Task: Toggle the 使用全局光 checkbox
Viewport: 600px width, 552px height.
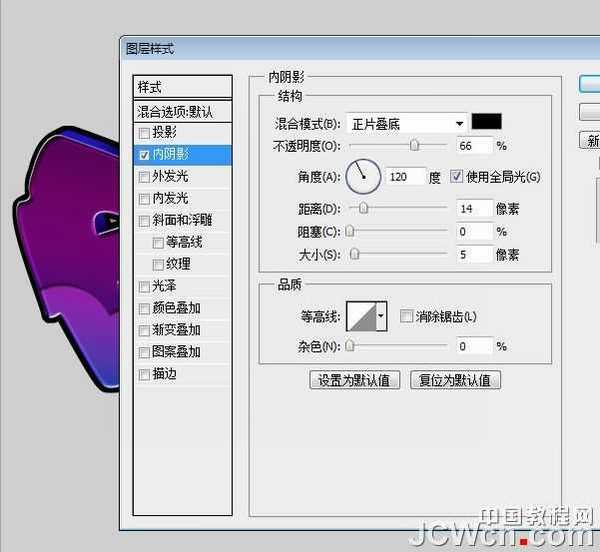Action: click(x=458, y=177)
